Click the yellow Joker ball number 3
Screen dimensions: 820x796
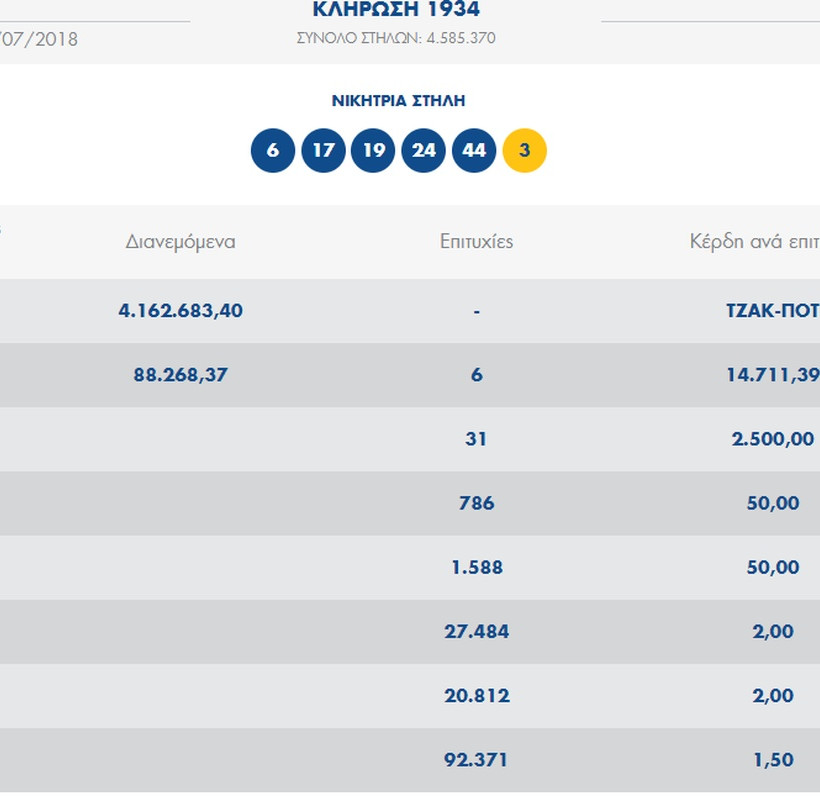coord(524,151)
